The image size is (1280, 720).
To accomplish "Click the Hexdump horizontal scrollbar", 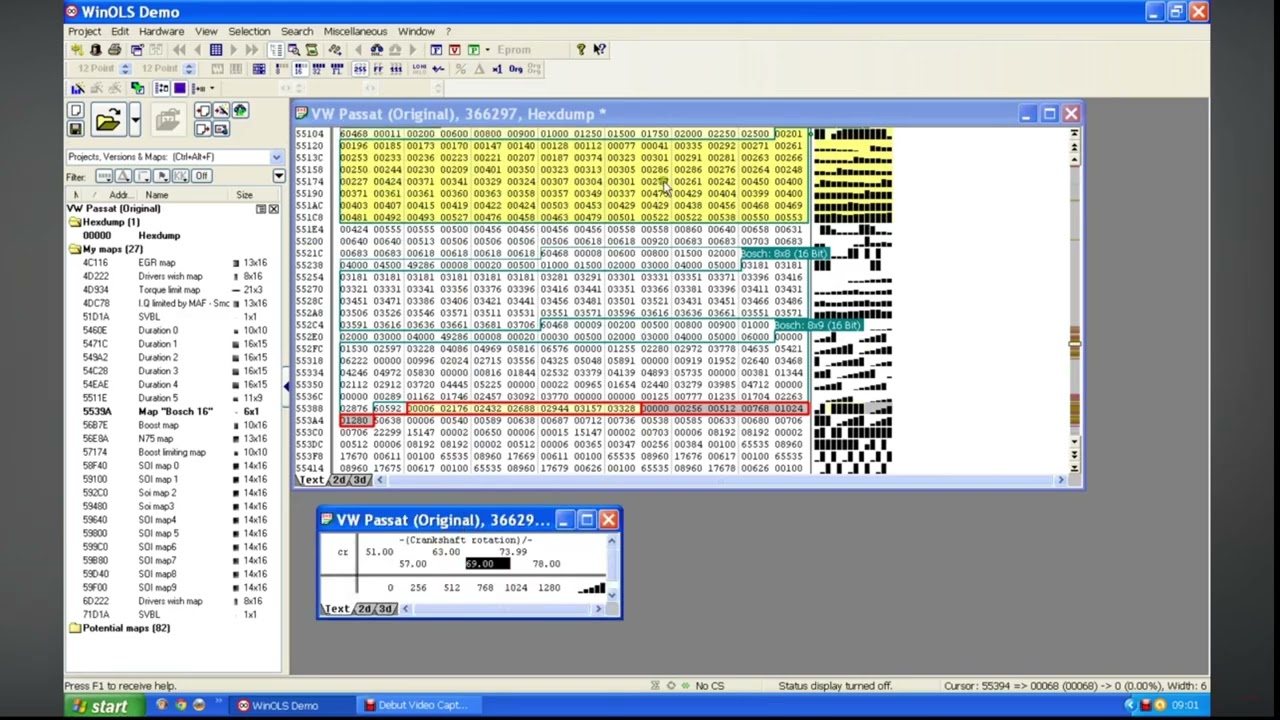I will (x=718, y=480).
